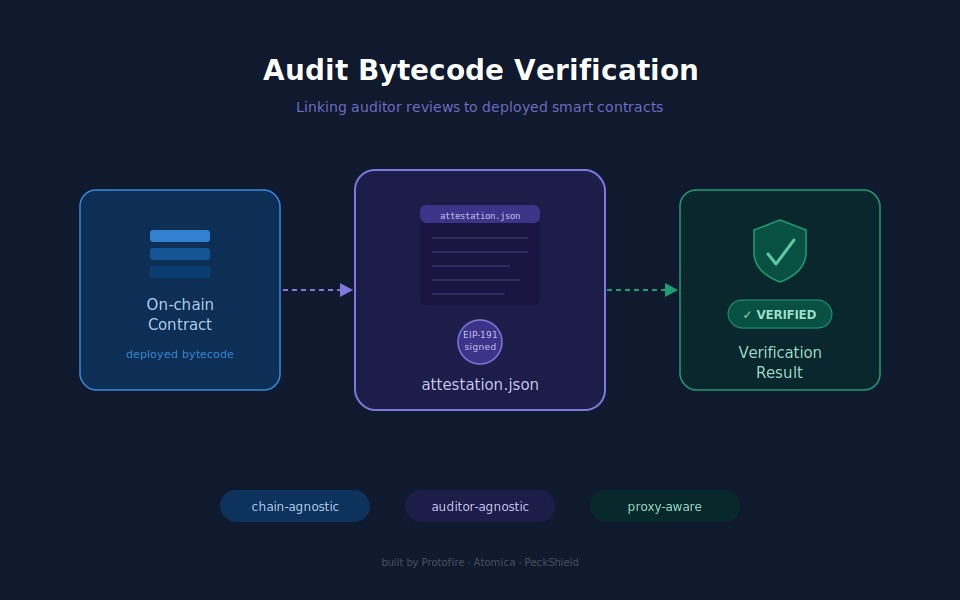The image size is (960, 600).
Task: Click the auditor-agnostic tag
Action: pos(480,506)
